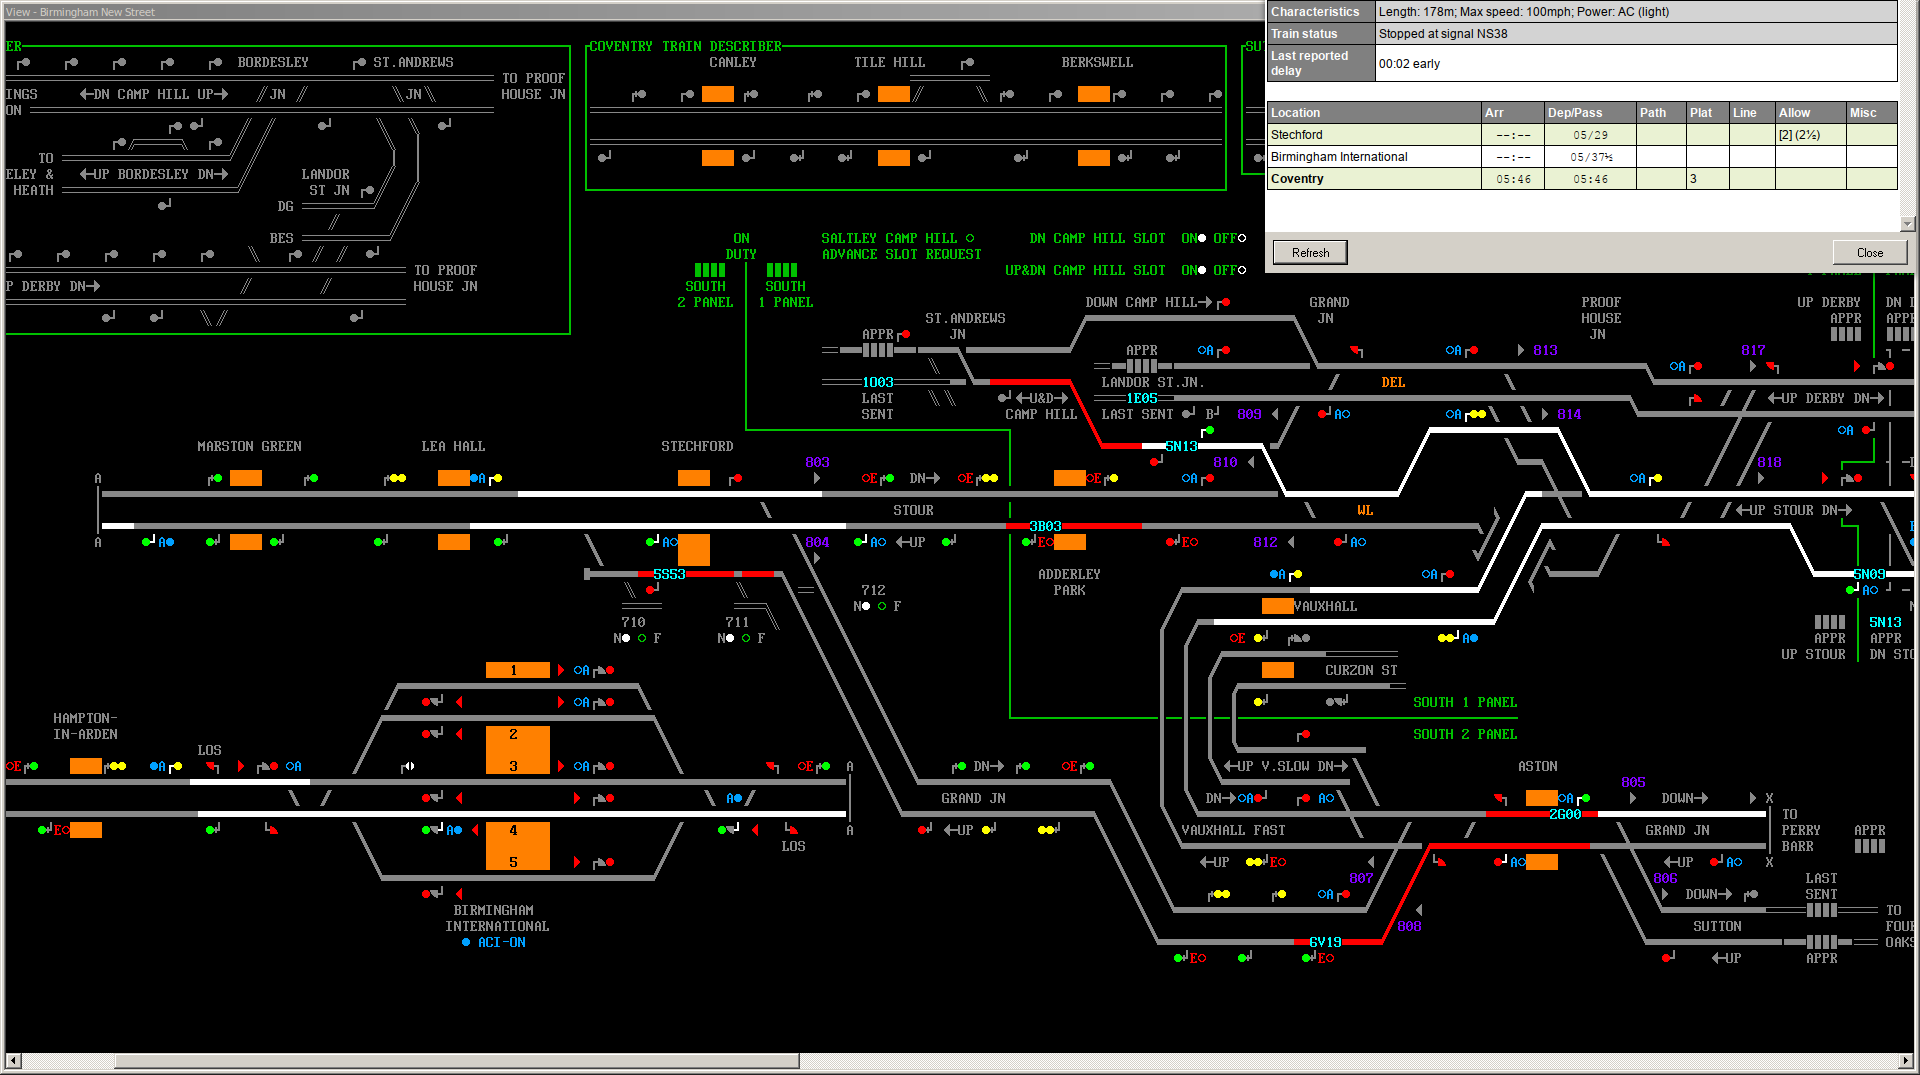
Task: Click the Canley upper orange platform block
Action: [x=717, y=94]
